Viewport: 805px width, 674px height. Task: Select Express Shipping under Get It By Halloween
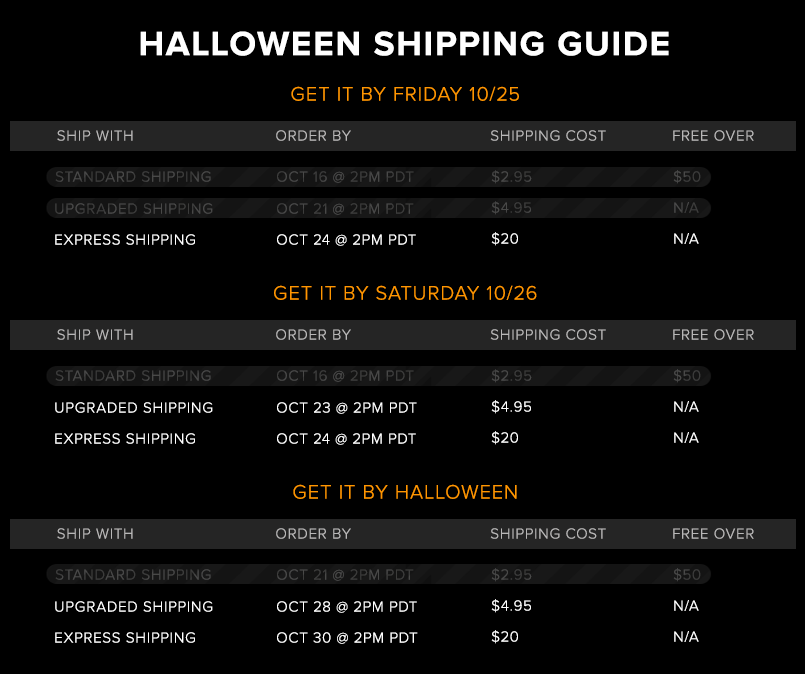(x=125, y=638)
